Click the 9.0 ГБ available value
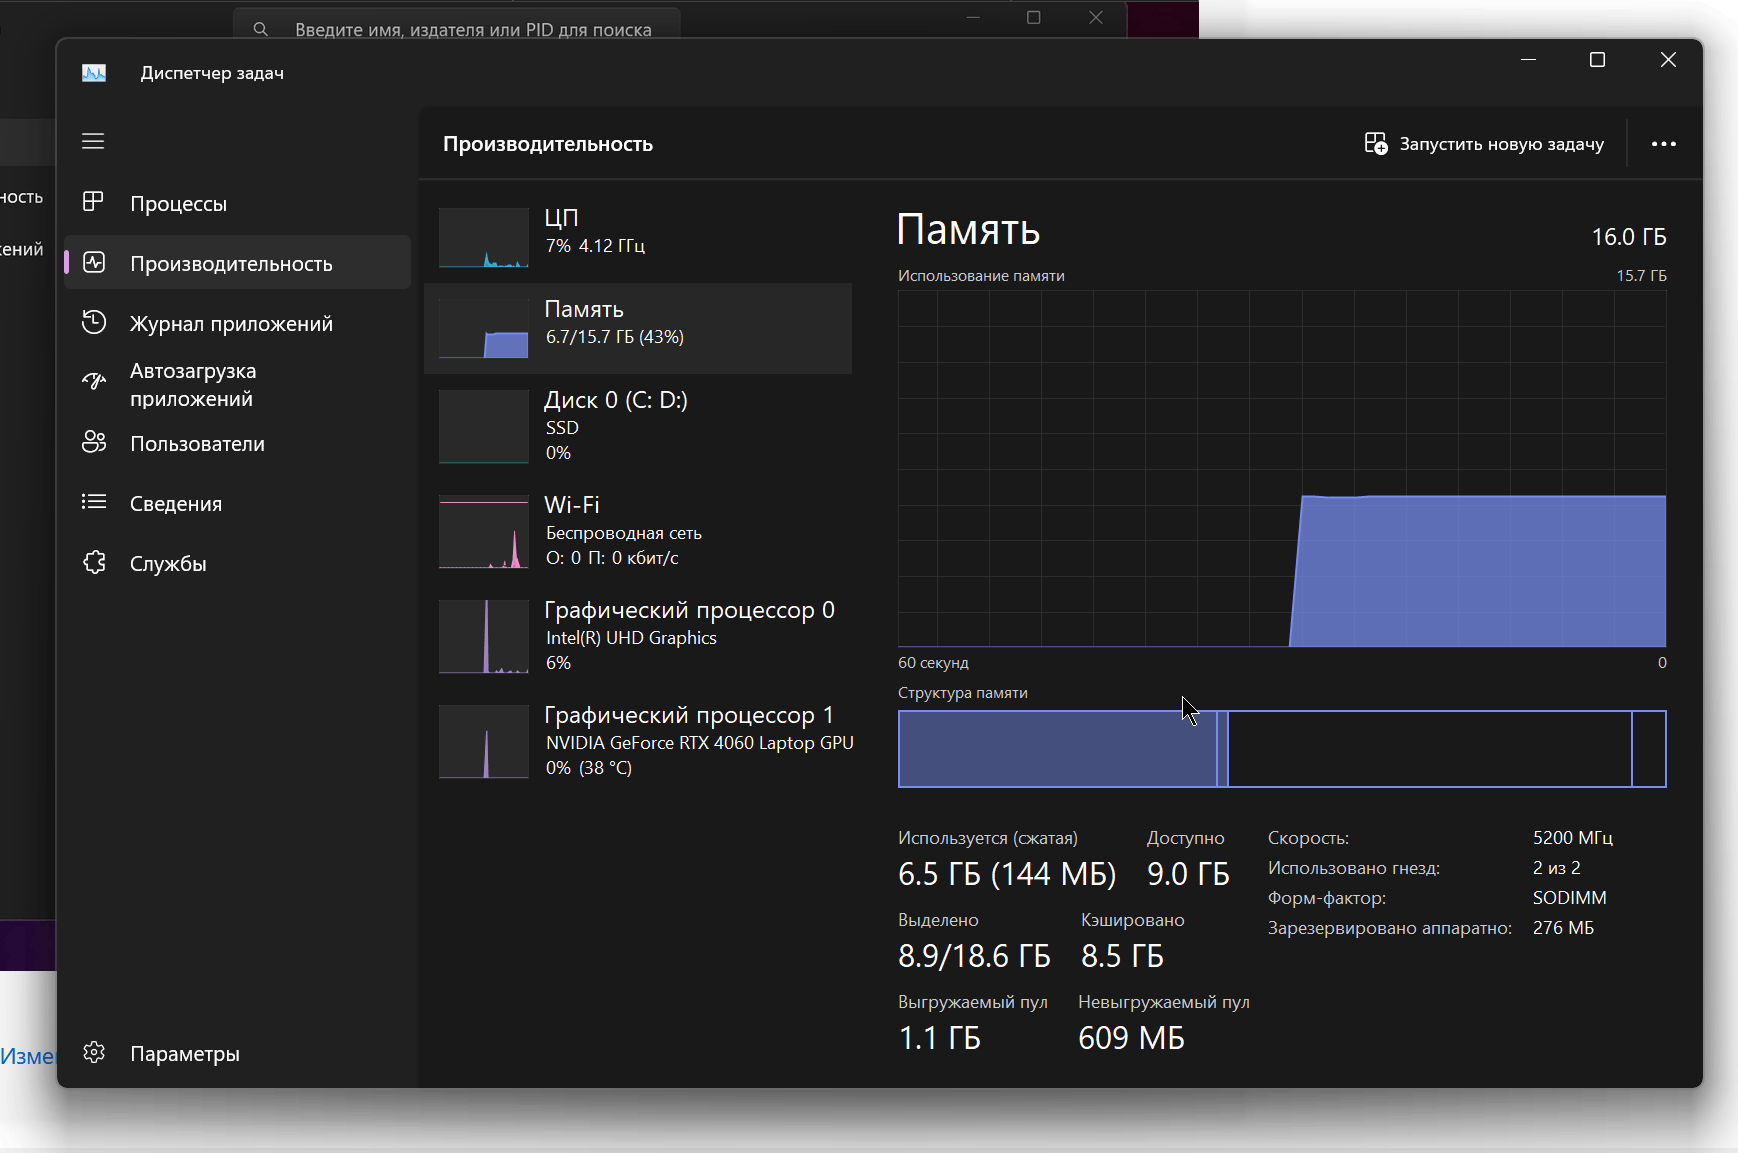This screenshot has height=1153, width=1738. [1188, 874]
